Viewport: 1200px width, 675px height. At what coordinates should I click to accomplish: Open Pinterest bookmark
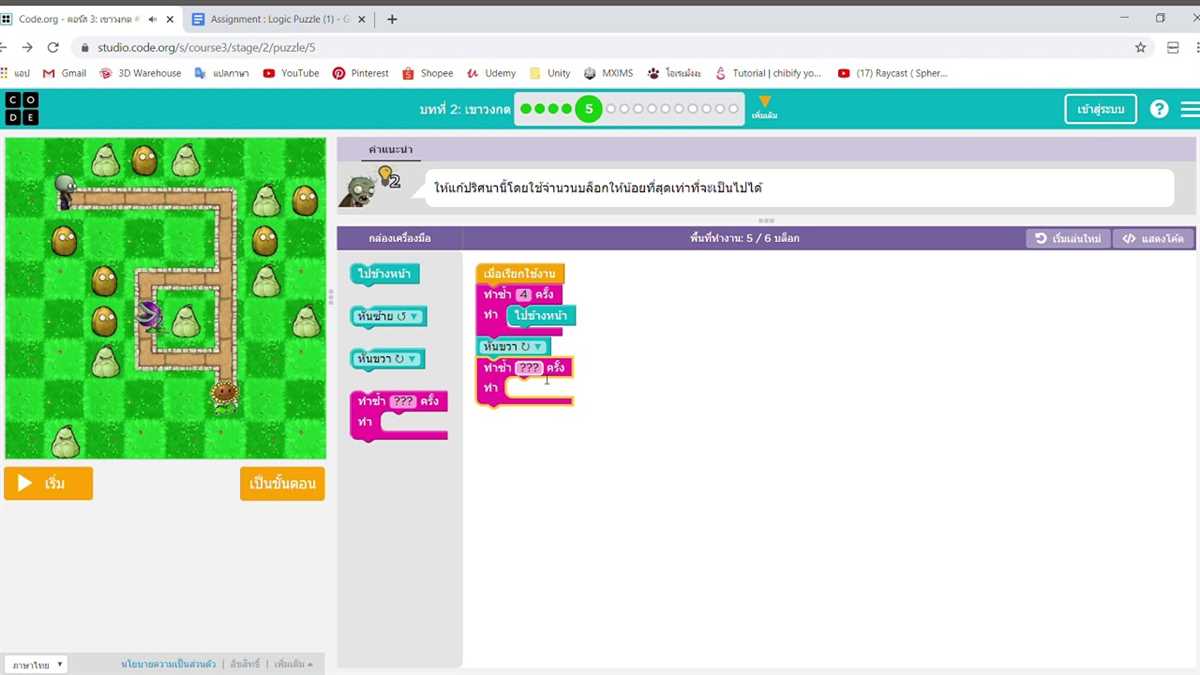click(x=361, y=73)
